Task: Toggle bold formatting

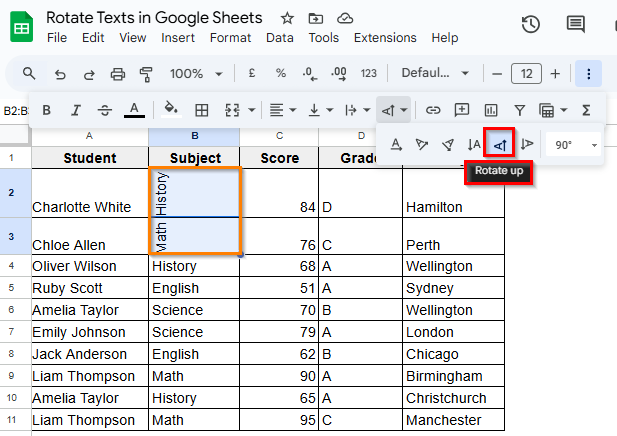Action: point(46,110)
